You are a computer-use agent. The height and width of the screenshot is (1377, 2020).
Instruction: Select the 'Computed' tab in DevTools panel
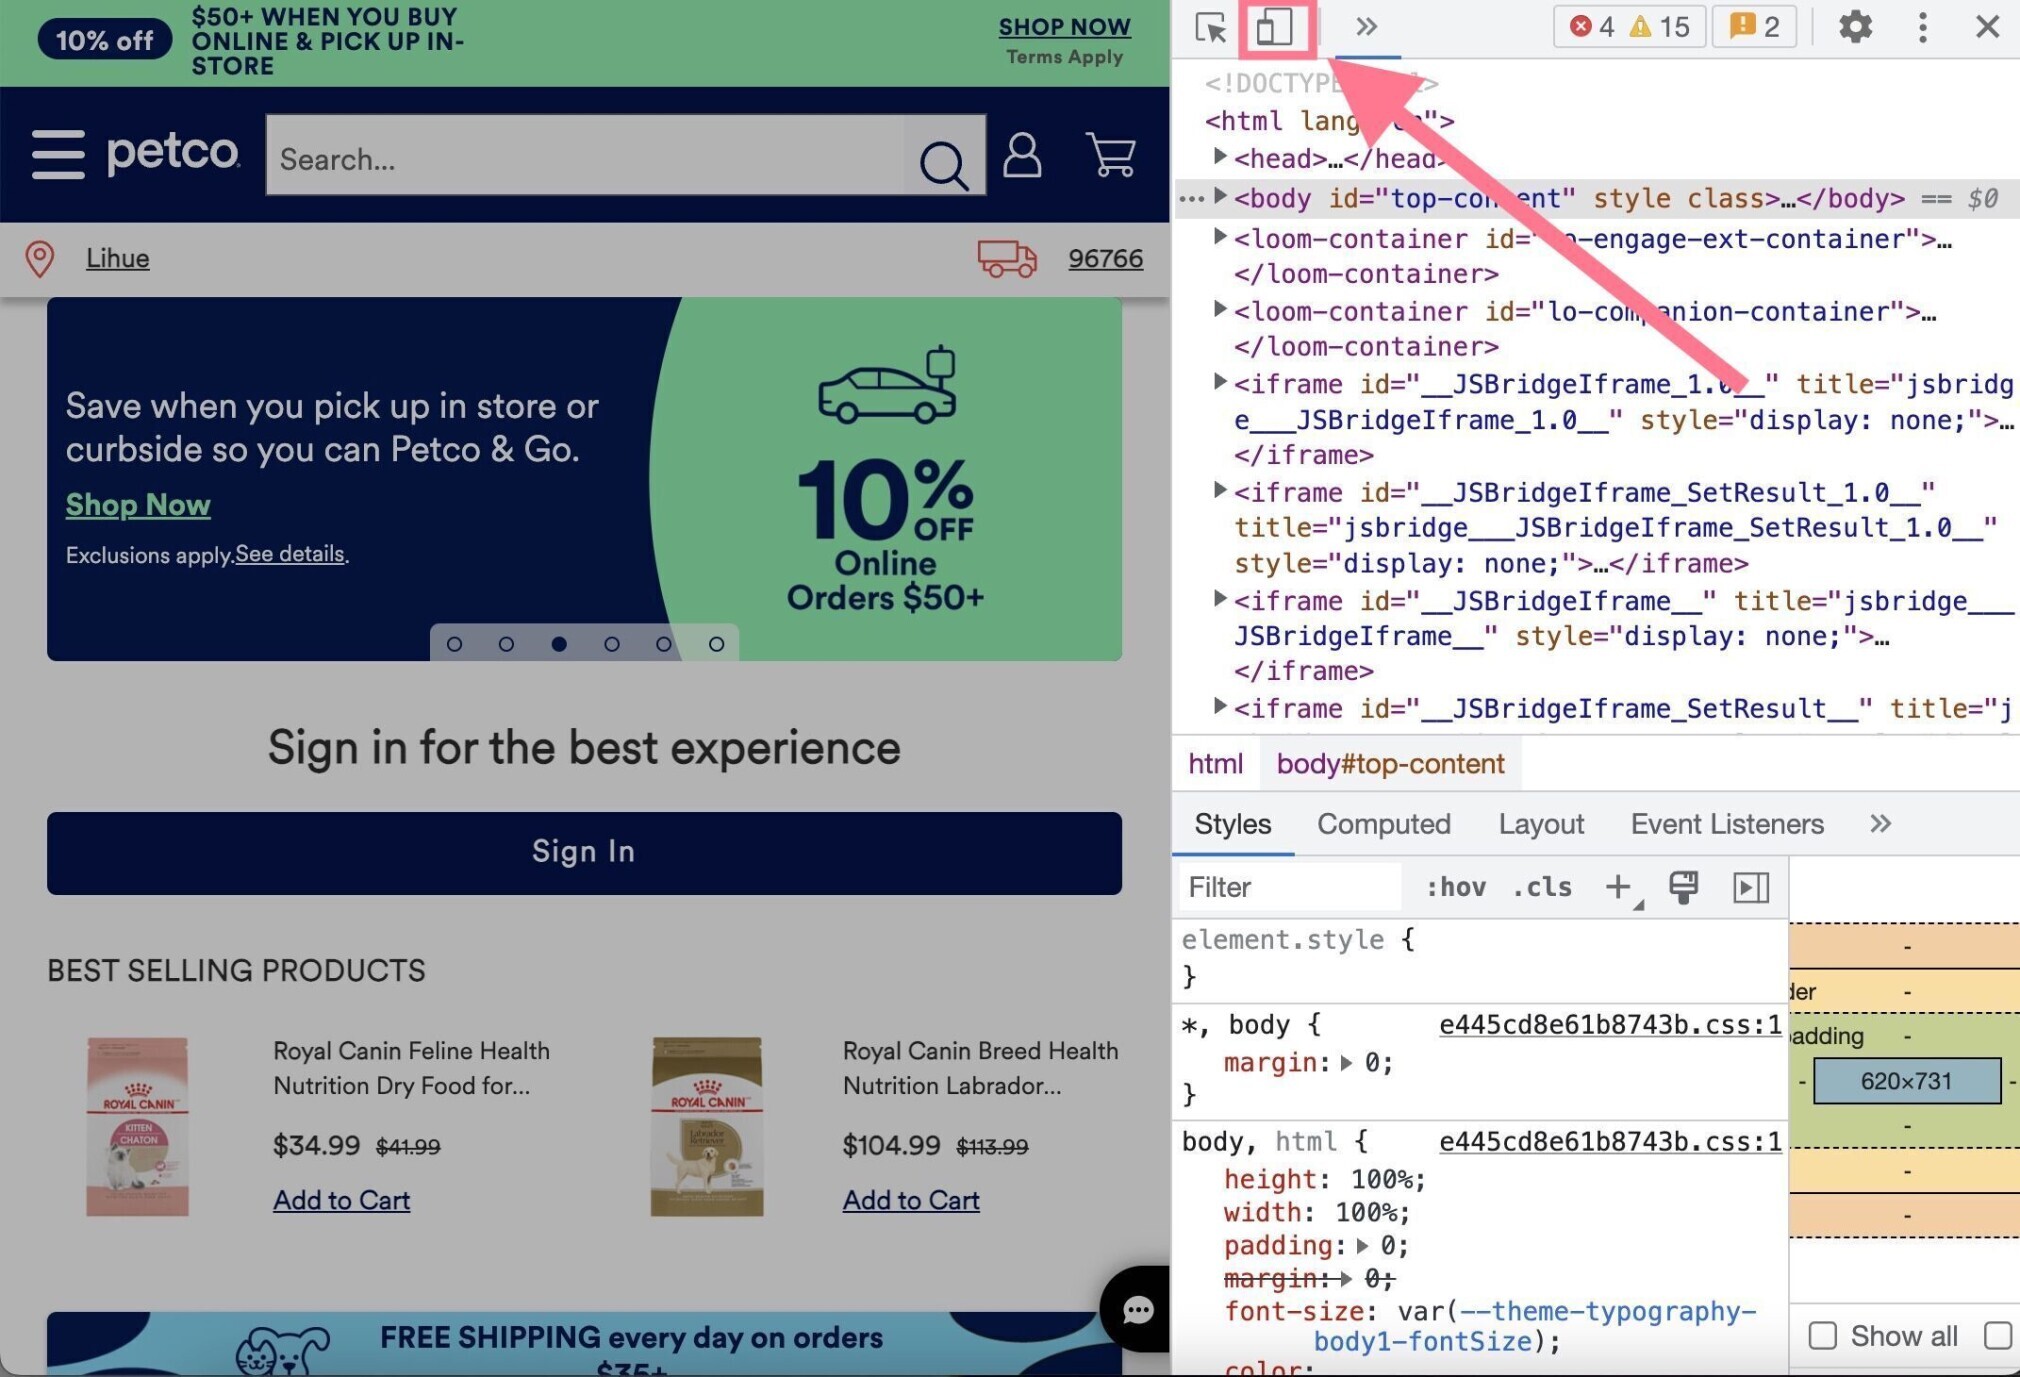1381,823
